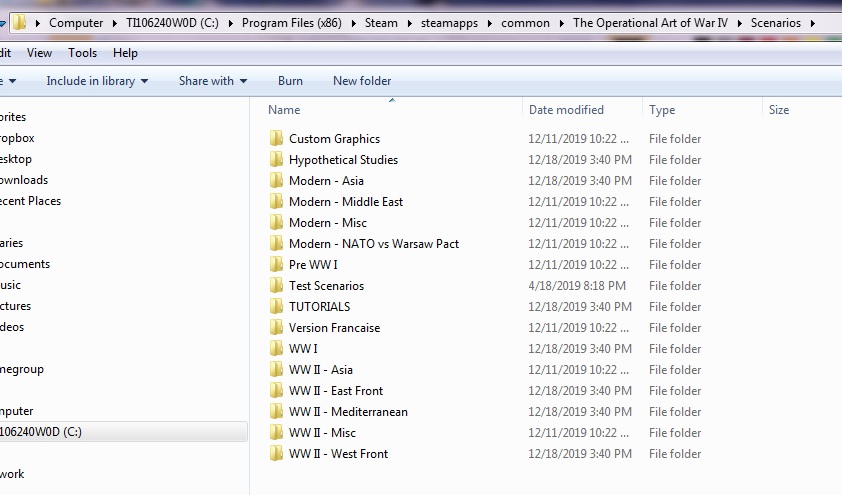Click the WW II - East Front name
The image size is (842, 495).
click(336, 390)
